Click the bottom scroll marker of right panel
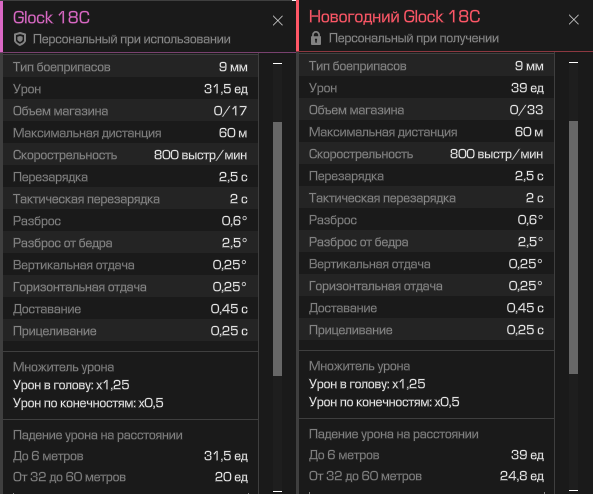Image resolution: width=593 pixels, height=494 pixels. [573, 490]
